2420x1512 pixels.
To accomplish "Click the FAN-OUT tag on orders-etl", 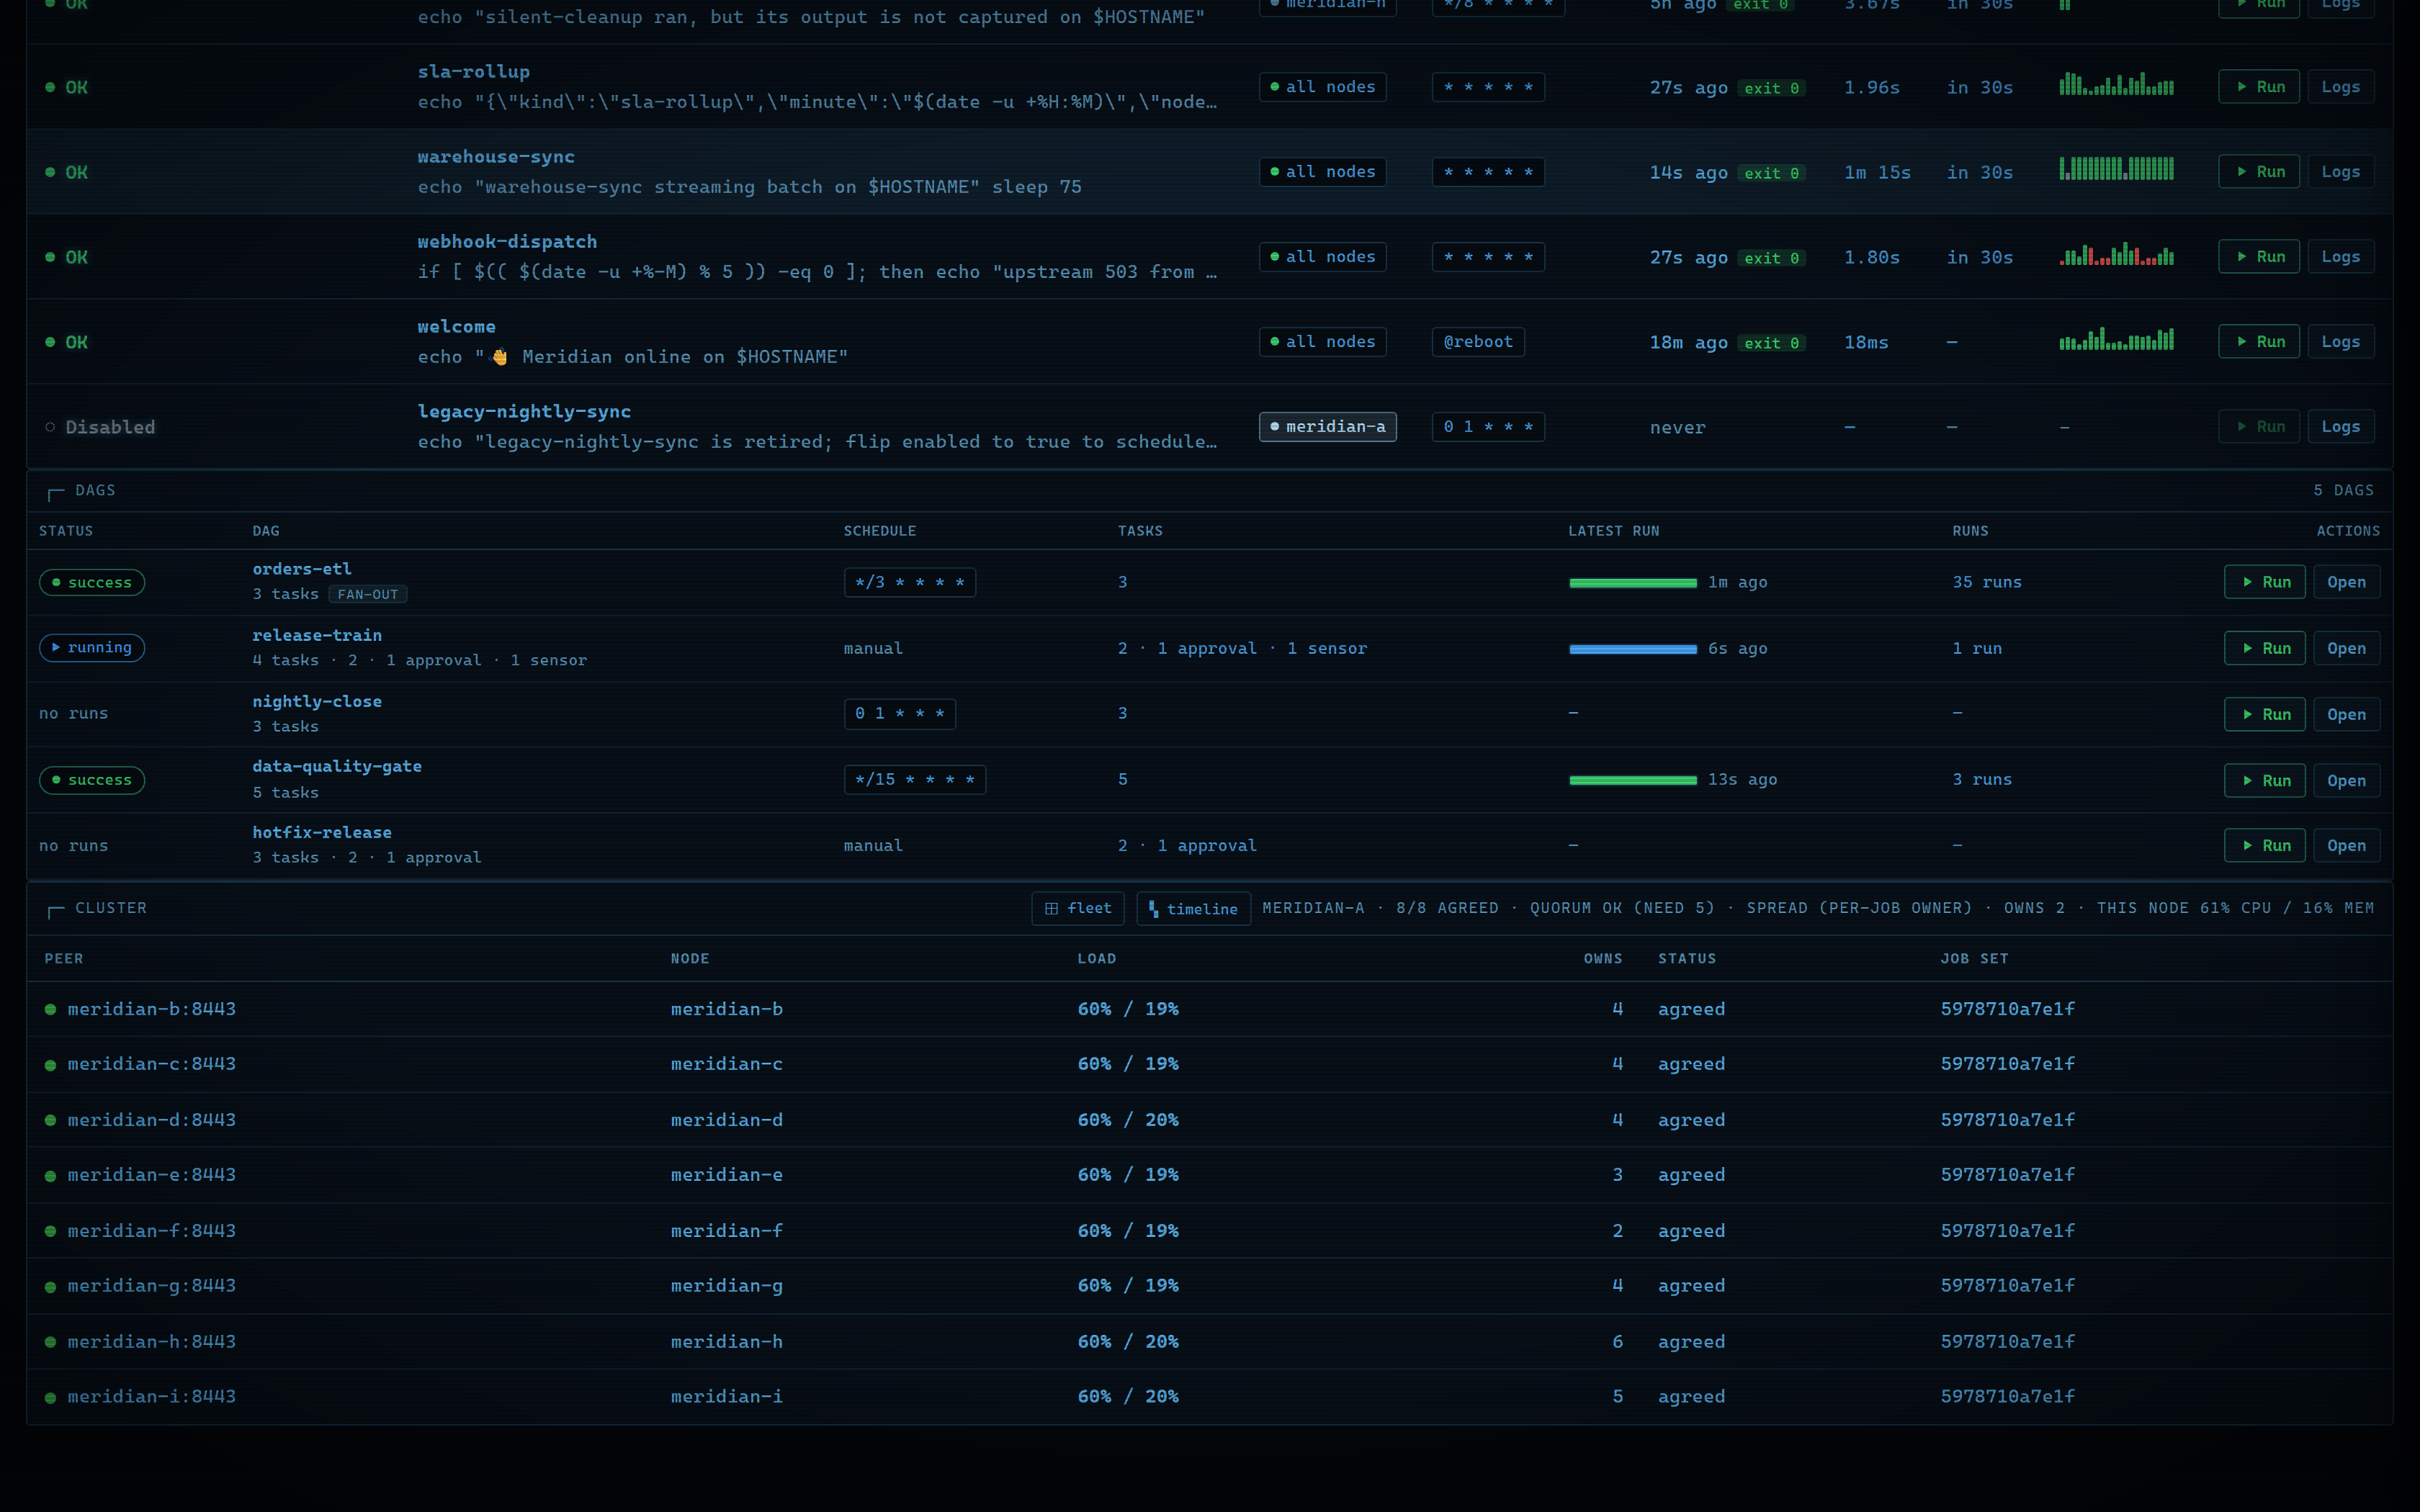I will 367,594.
